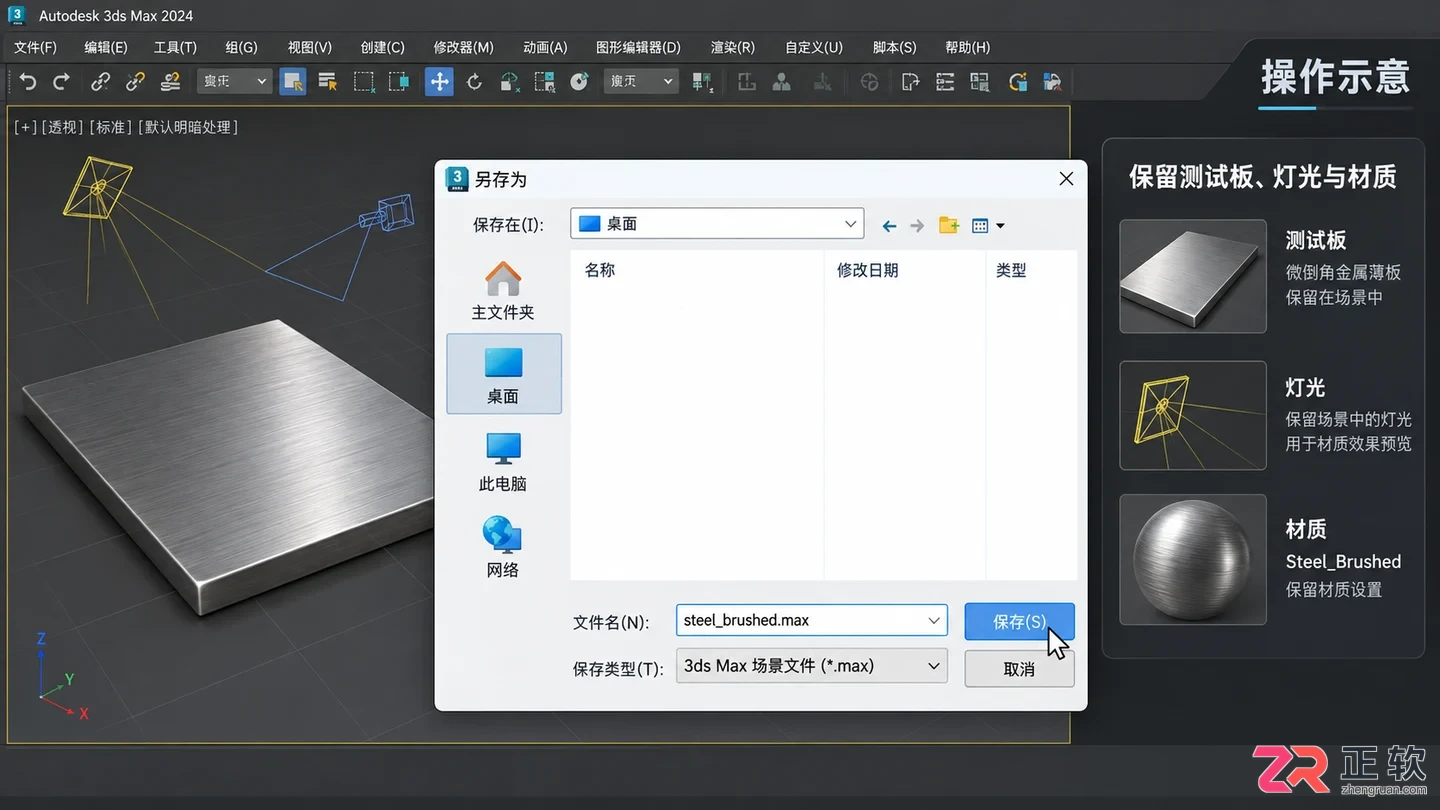Undo the last scene operation
The image size is (1440, 810).
[28, 82]
